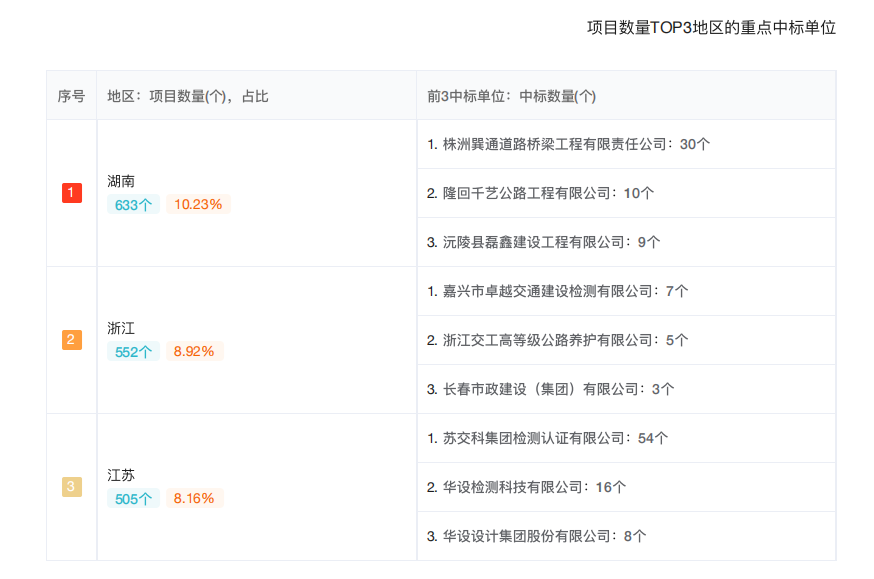This screenshot has width=874, height=579.
Task: Click the 项目数量TOP3地区的重点中标单位 title
Action: (711, 28)
